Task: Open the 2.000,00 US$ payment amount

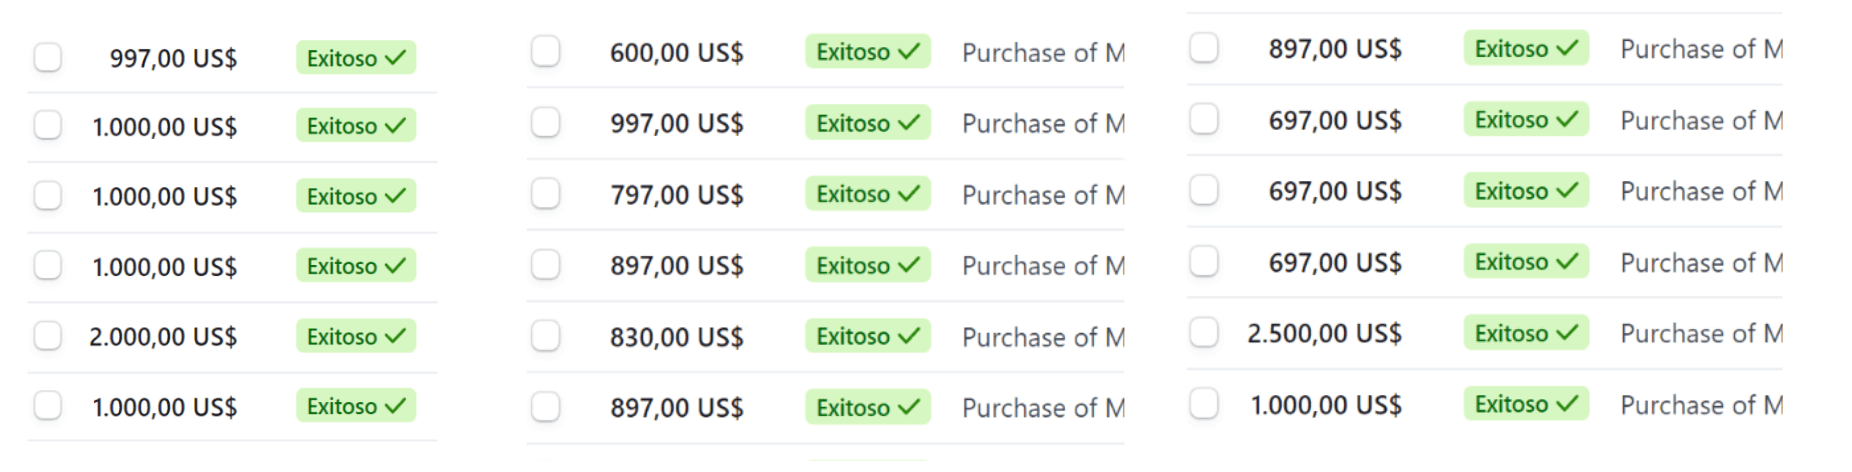Action: pos(163,337)
